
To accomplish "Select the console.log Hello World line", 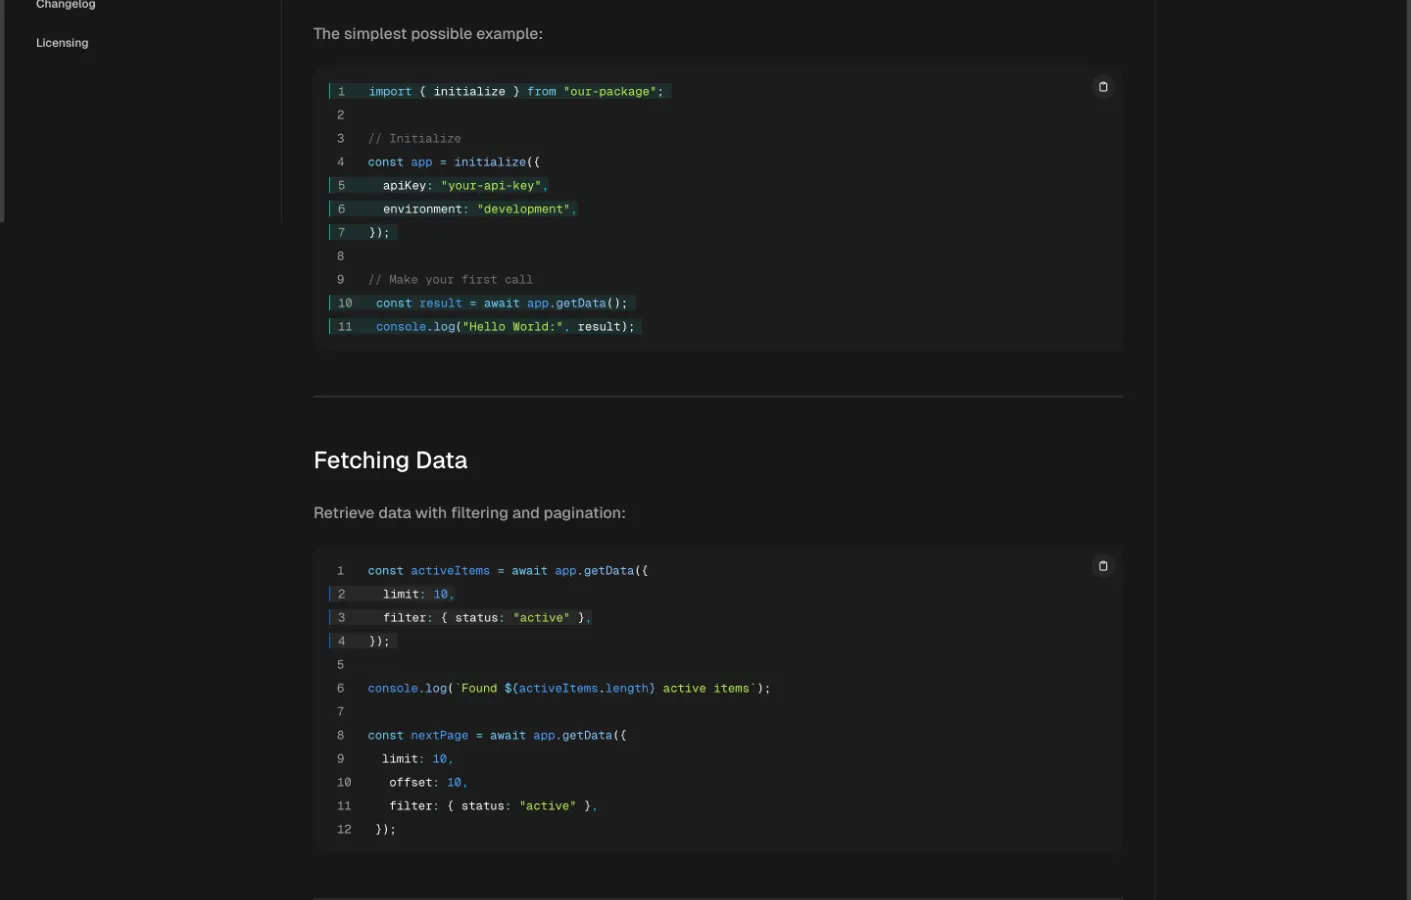I will [x=505, y=327].
